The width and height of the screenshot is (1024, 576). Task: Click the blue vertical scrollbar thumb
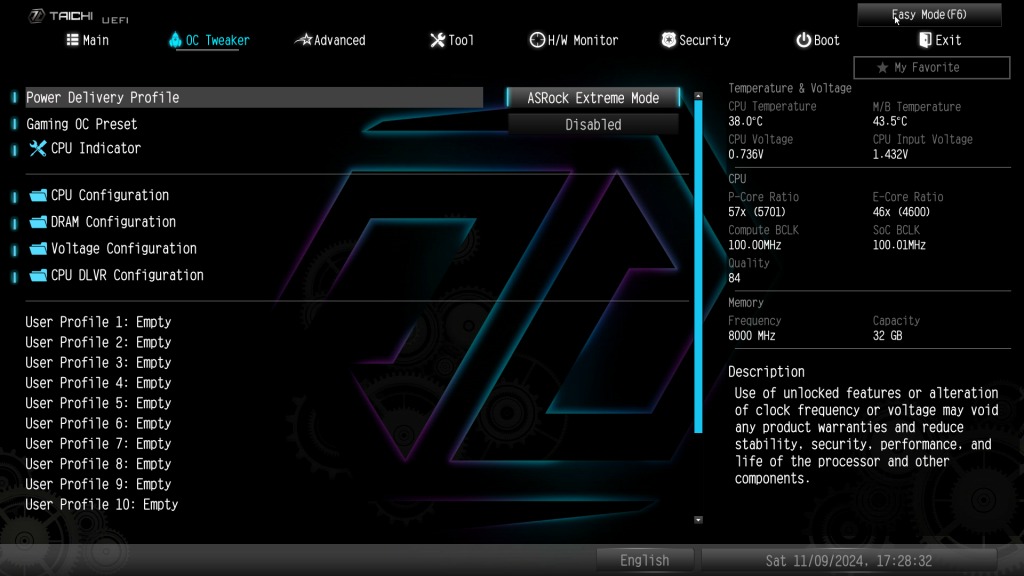coord(698,266)
